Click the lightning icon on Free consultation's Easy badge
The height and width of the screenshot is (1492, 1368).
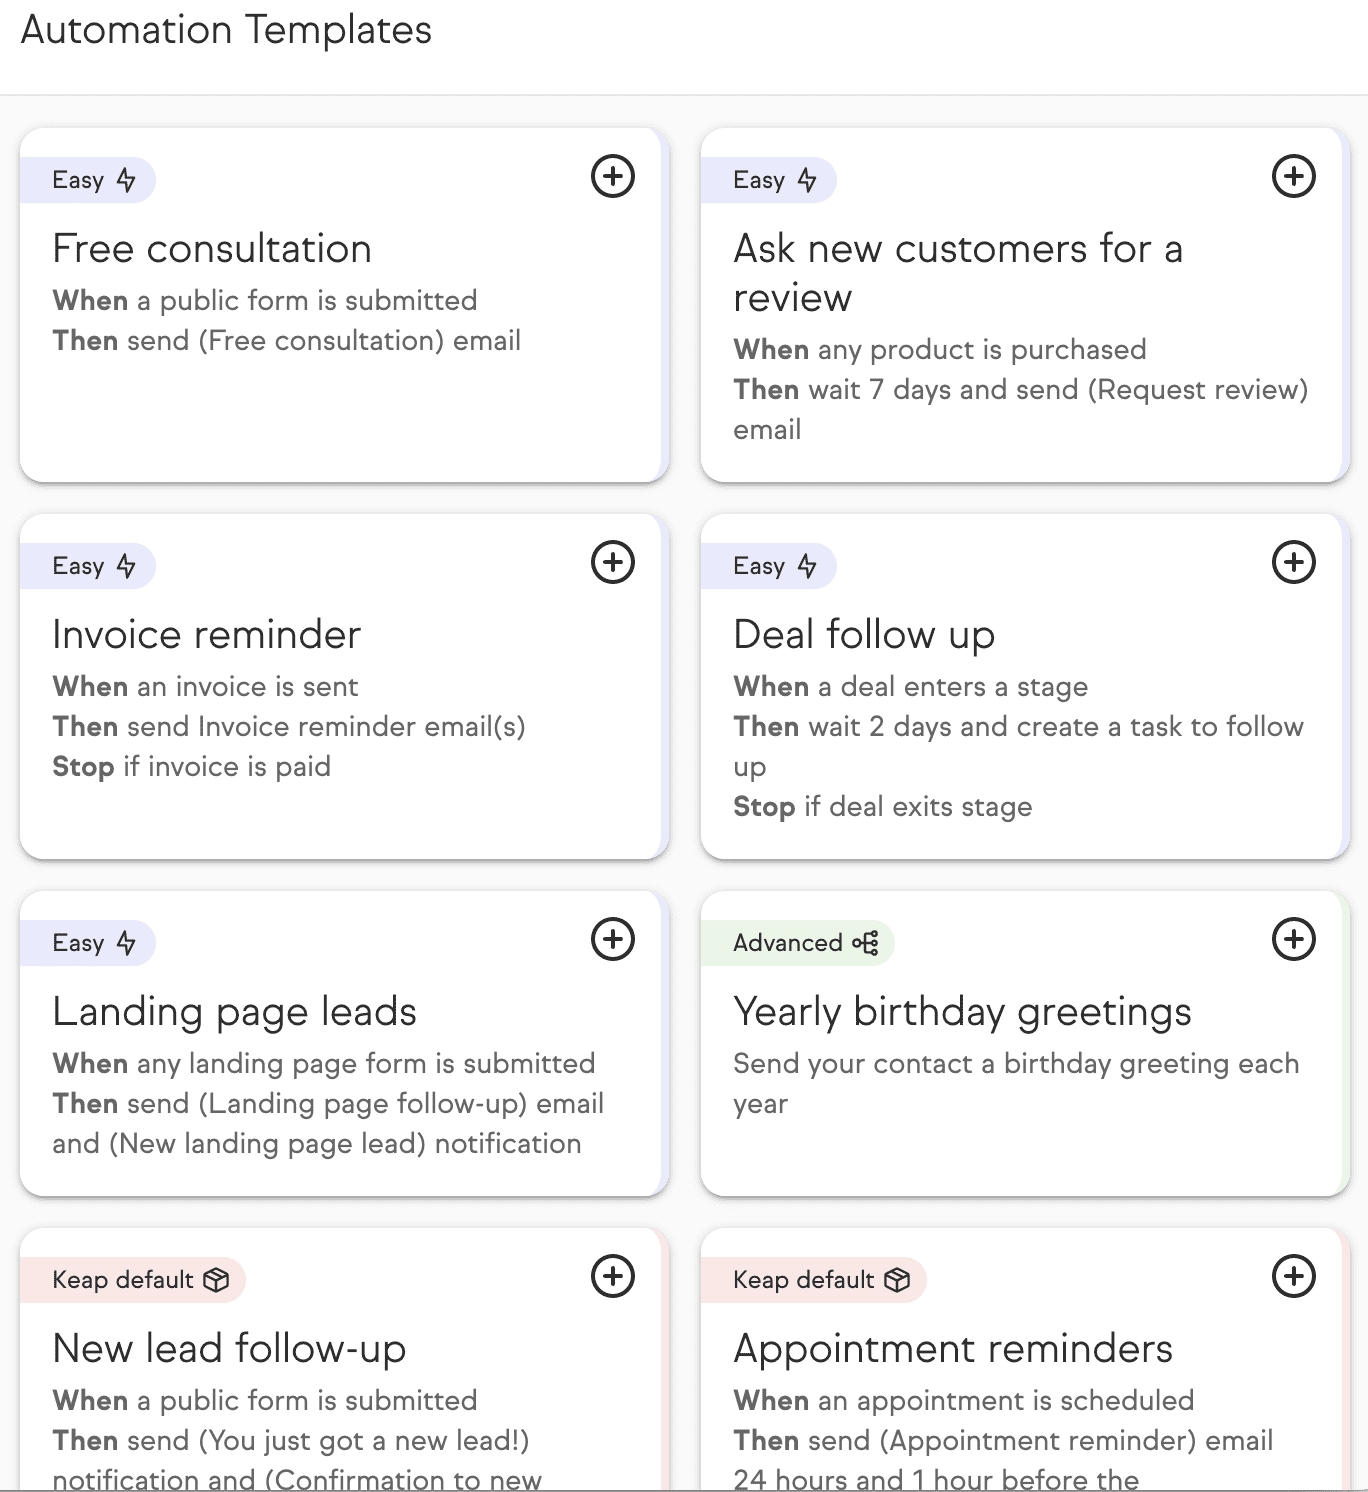pyautogui.click(x=126, y=180)
